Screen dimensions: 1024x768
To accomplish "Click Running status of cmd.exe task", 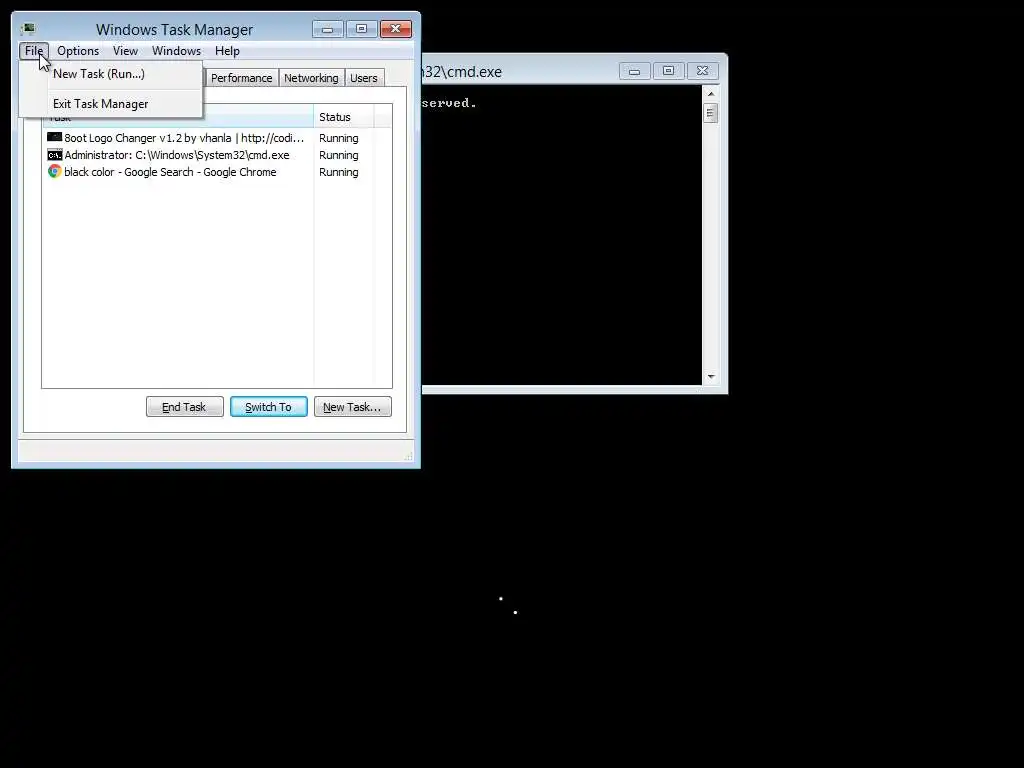I will 338,155.
